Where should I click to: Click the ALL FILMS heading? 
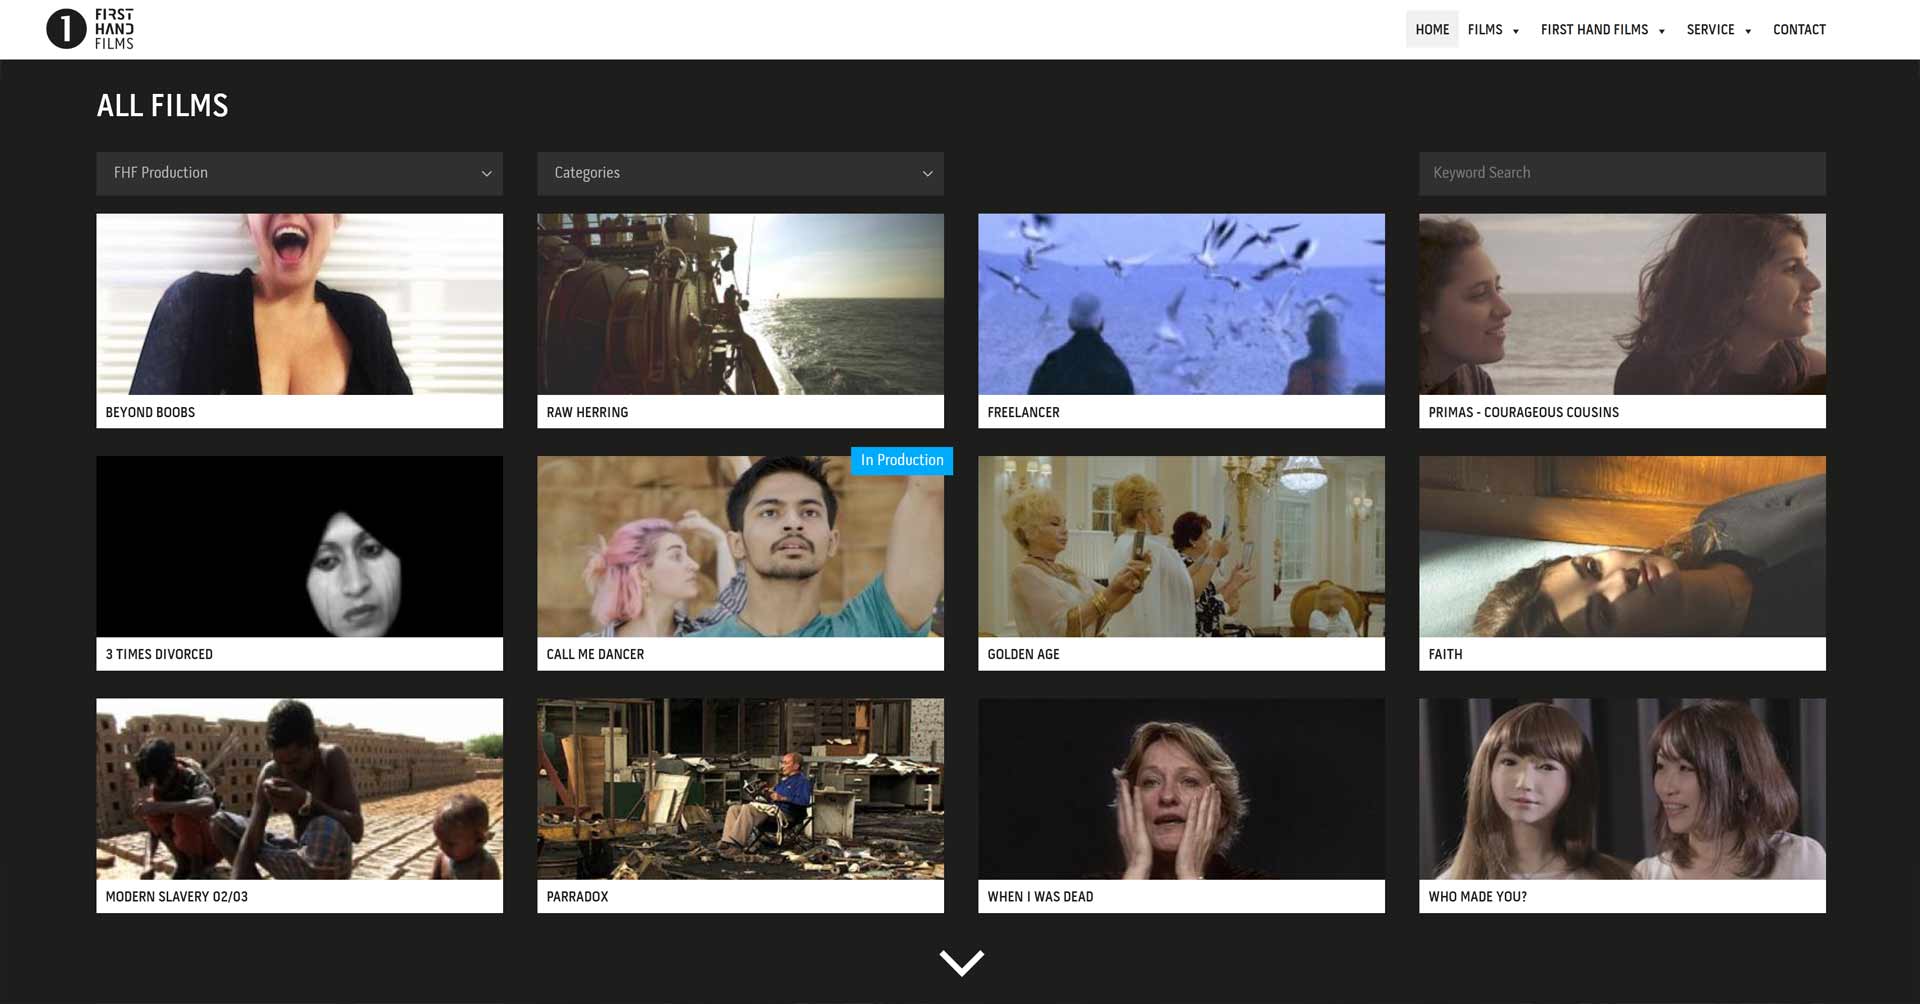point(162,105)
